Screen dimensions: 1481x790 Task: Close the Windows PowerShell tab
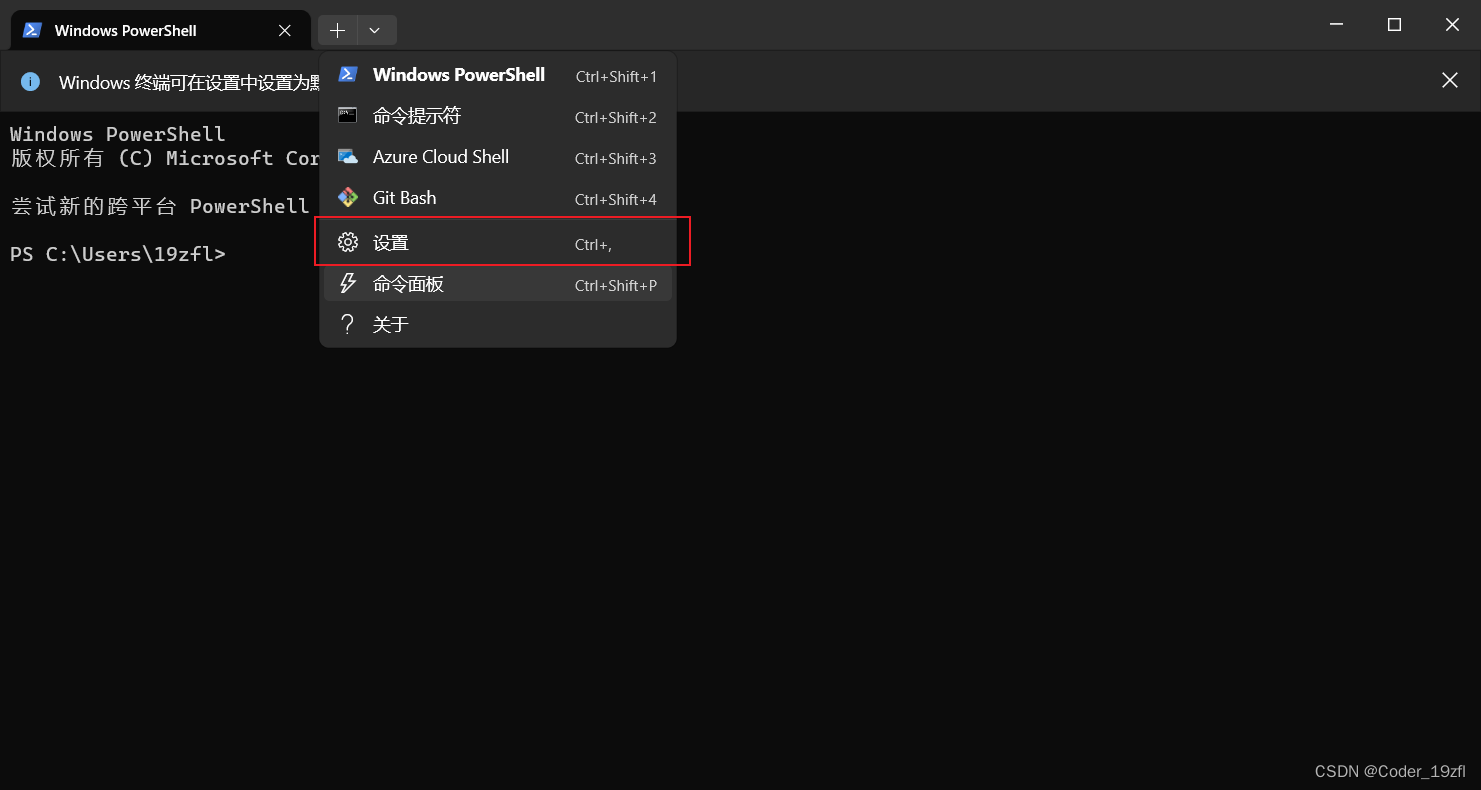283,30
